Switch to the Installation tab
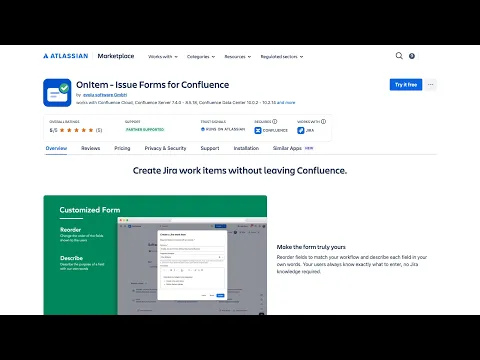Viewport: 480px width, 360px height. coord(246,148)
